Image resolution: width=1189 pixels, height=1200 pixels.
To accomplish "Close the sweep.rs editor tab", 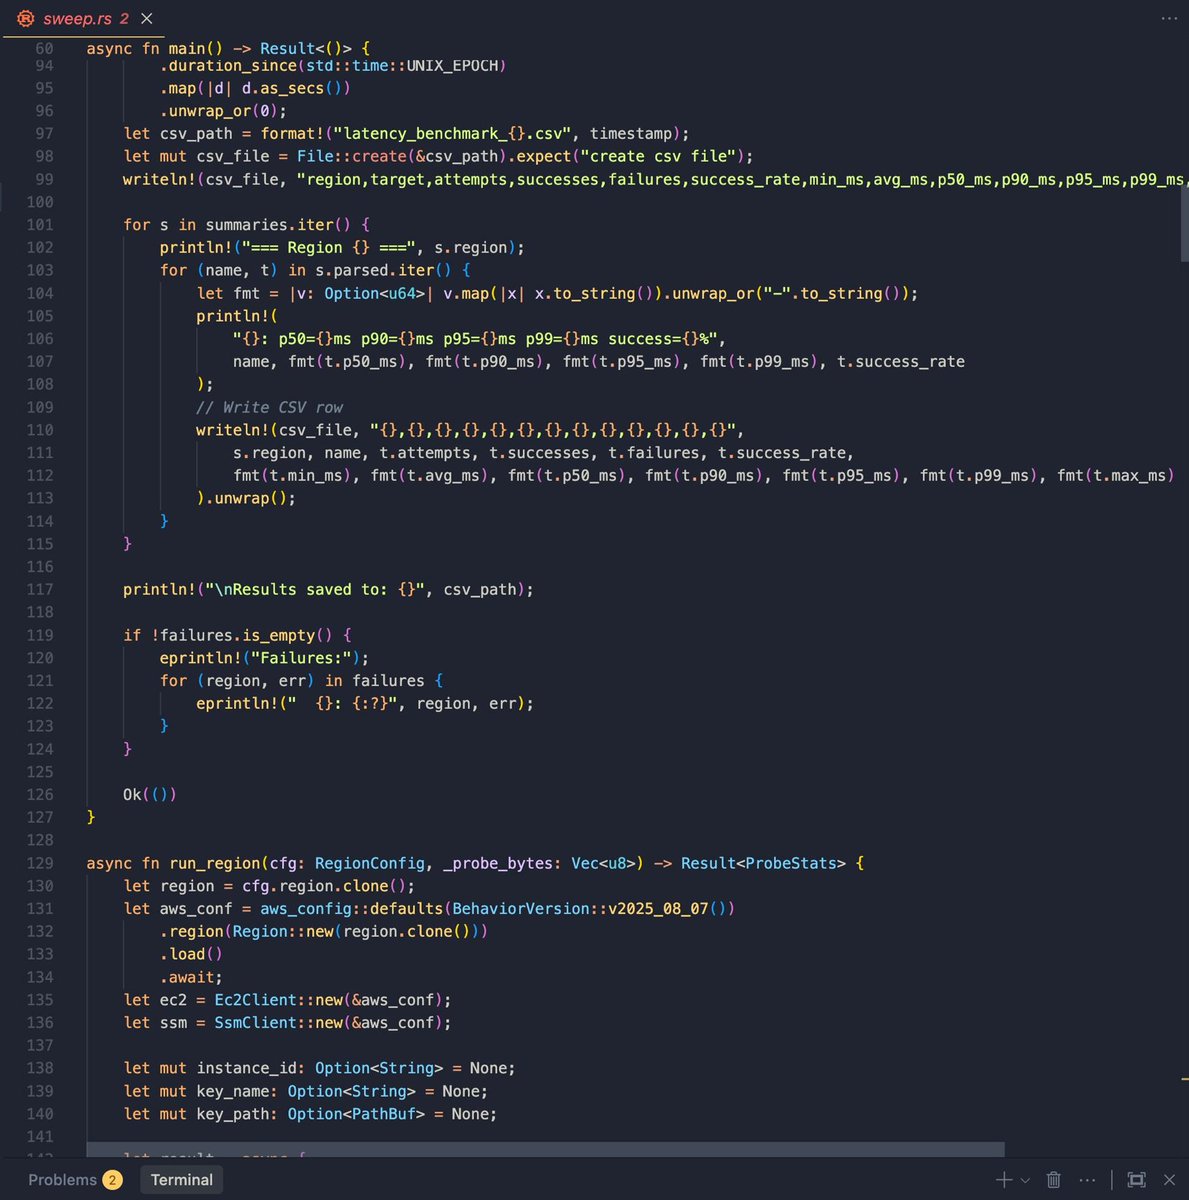I will [147, 19].
